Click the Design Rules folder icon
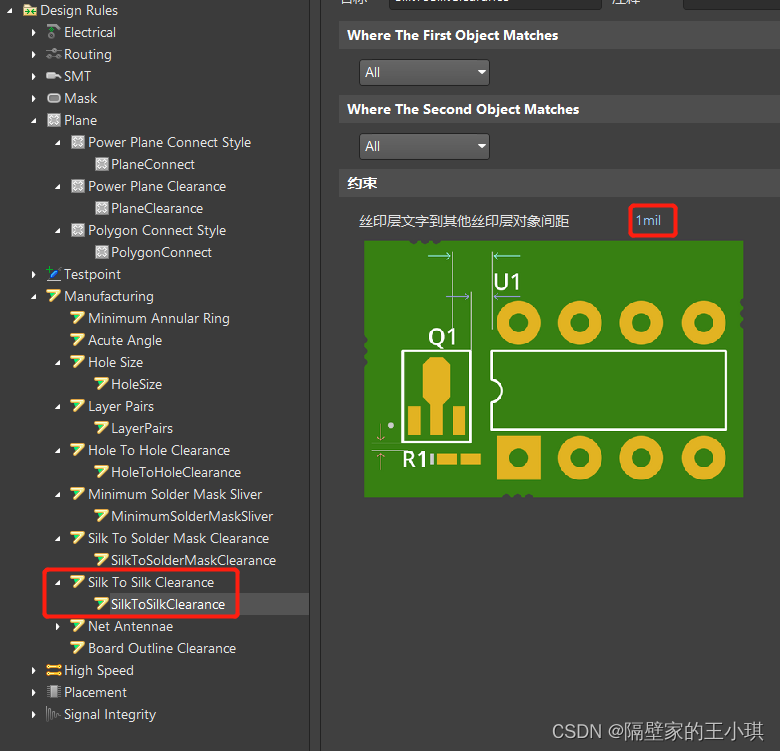Viewport: 780px width, 751px height. pos(30,10)
